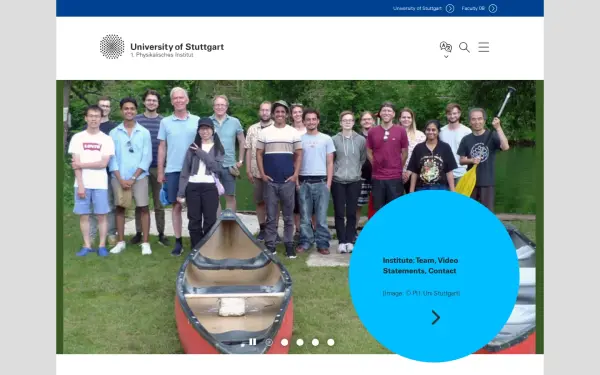The height and width of the screenshot is (375, 600).
Task: Click the arrow circle beside Faculty 08
Action: [x=493, y=8]
